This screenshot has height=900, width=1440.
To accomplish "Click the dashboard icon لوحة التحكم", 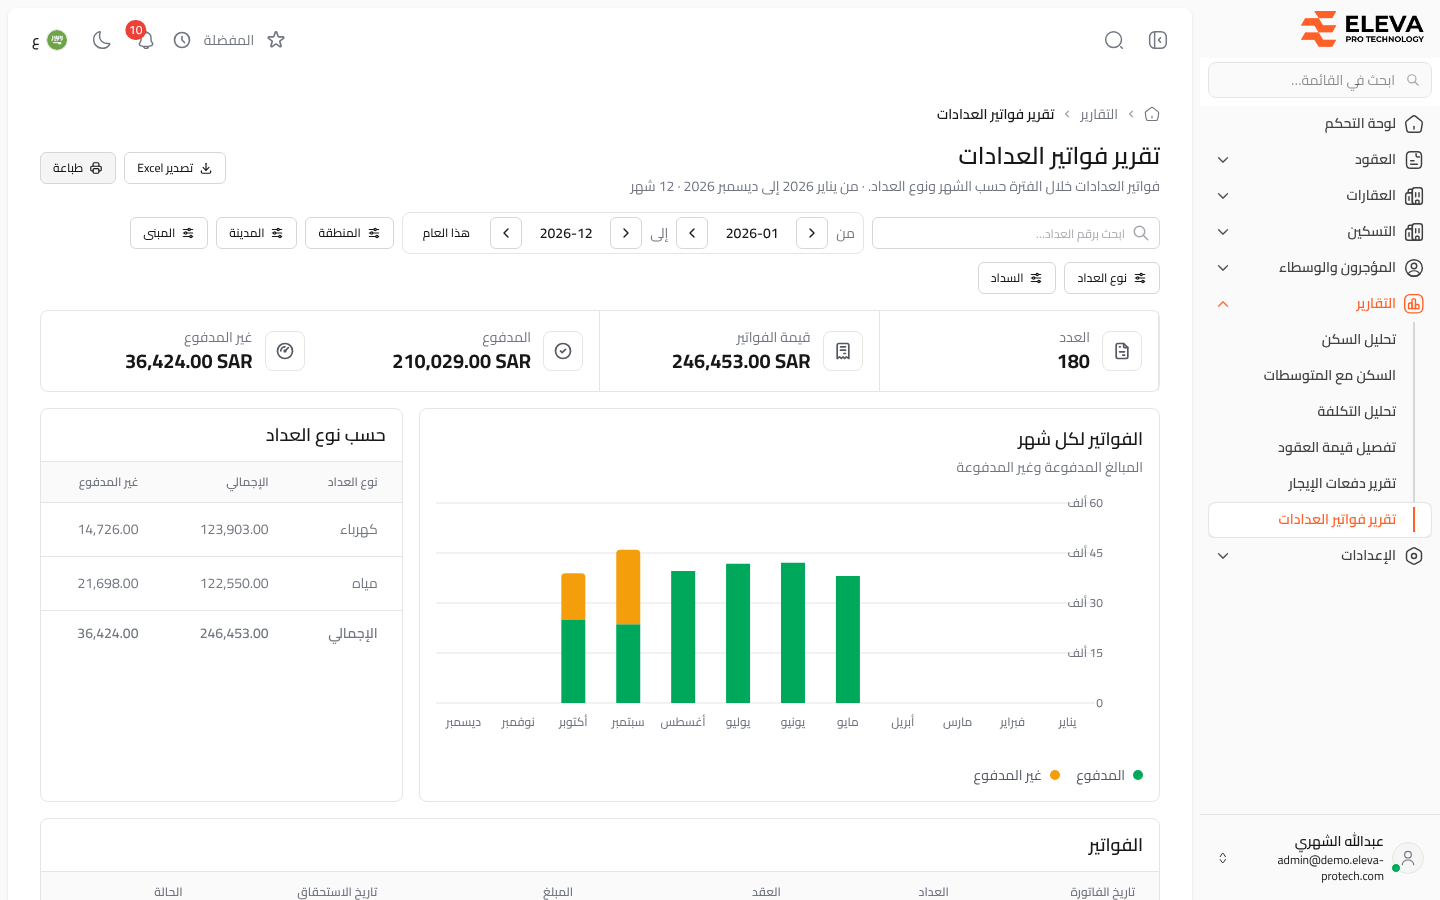I will click(x=1414, y=124).
